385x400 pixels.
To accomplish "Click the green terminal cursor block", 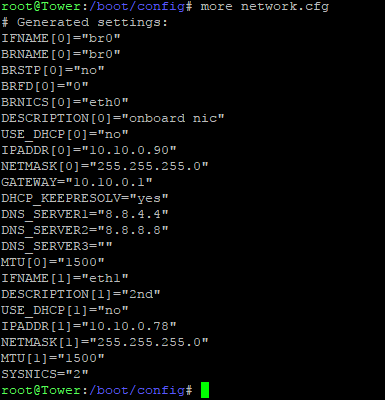I will pos(205,390).
